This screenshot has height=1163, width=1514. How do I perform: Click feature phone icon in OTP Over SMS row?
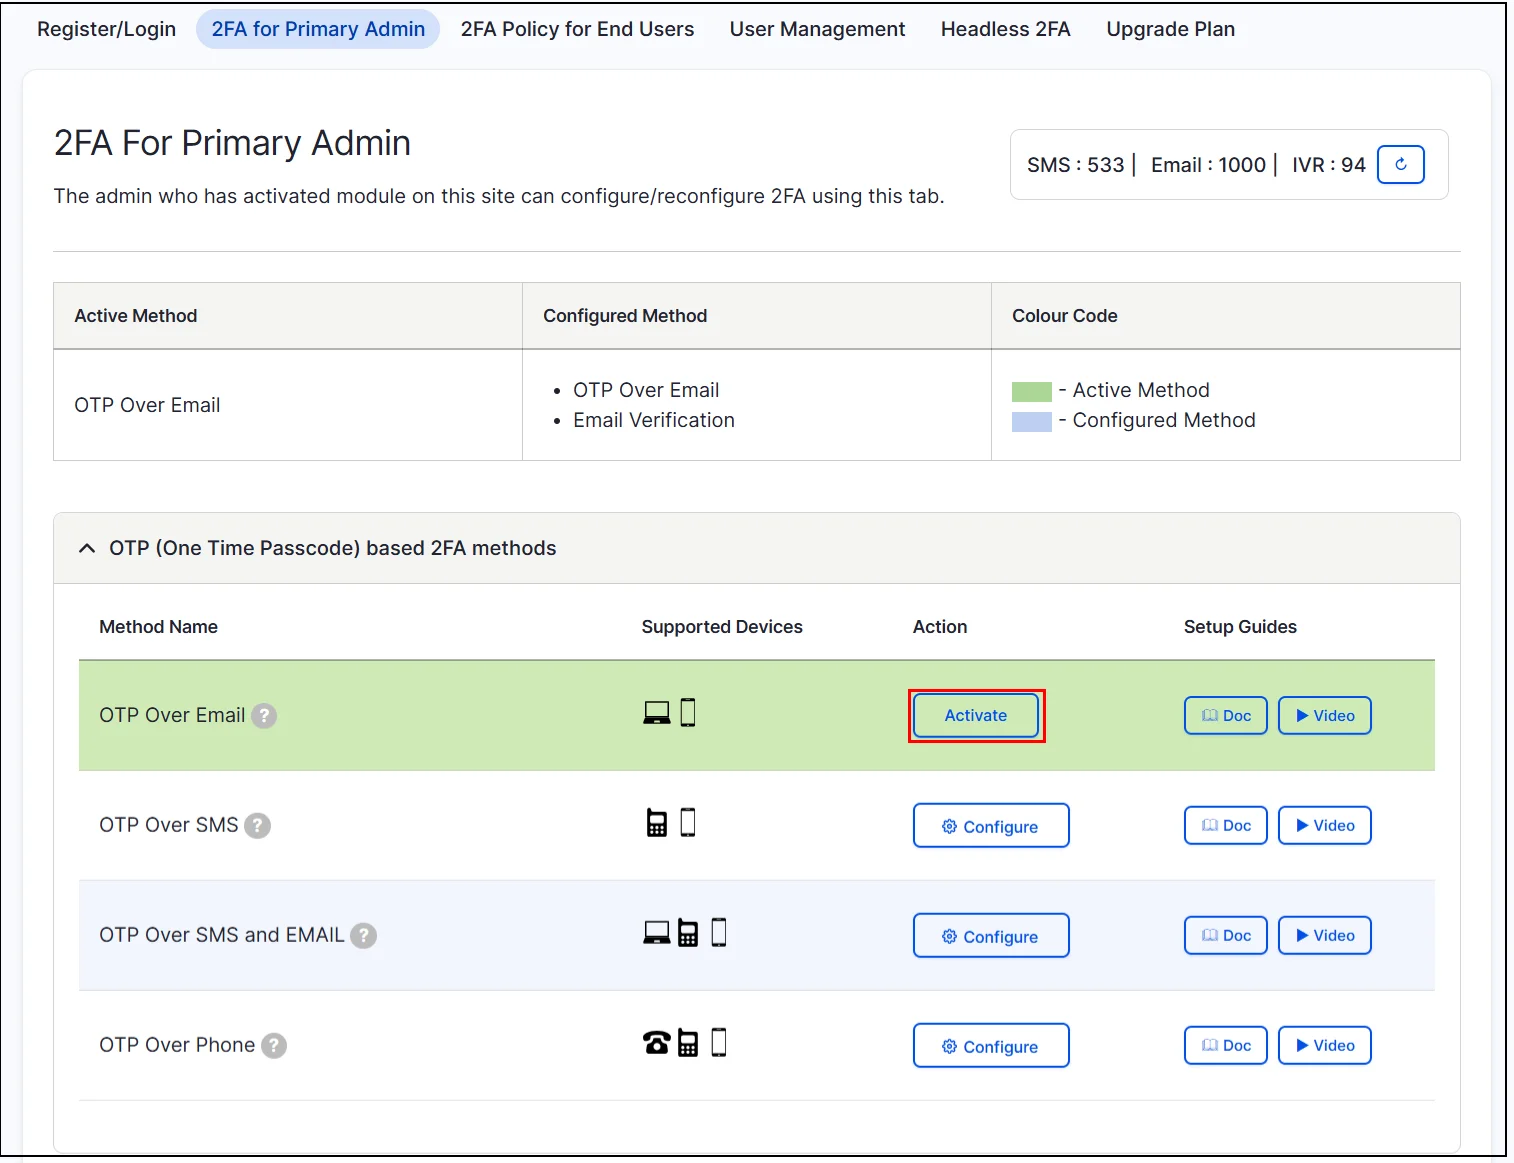(657, 823)
